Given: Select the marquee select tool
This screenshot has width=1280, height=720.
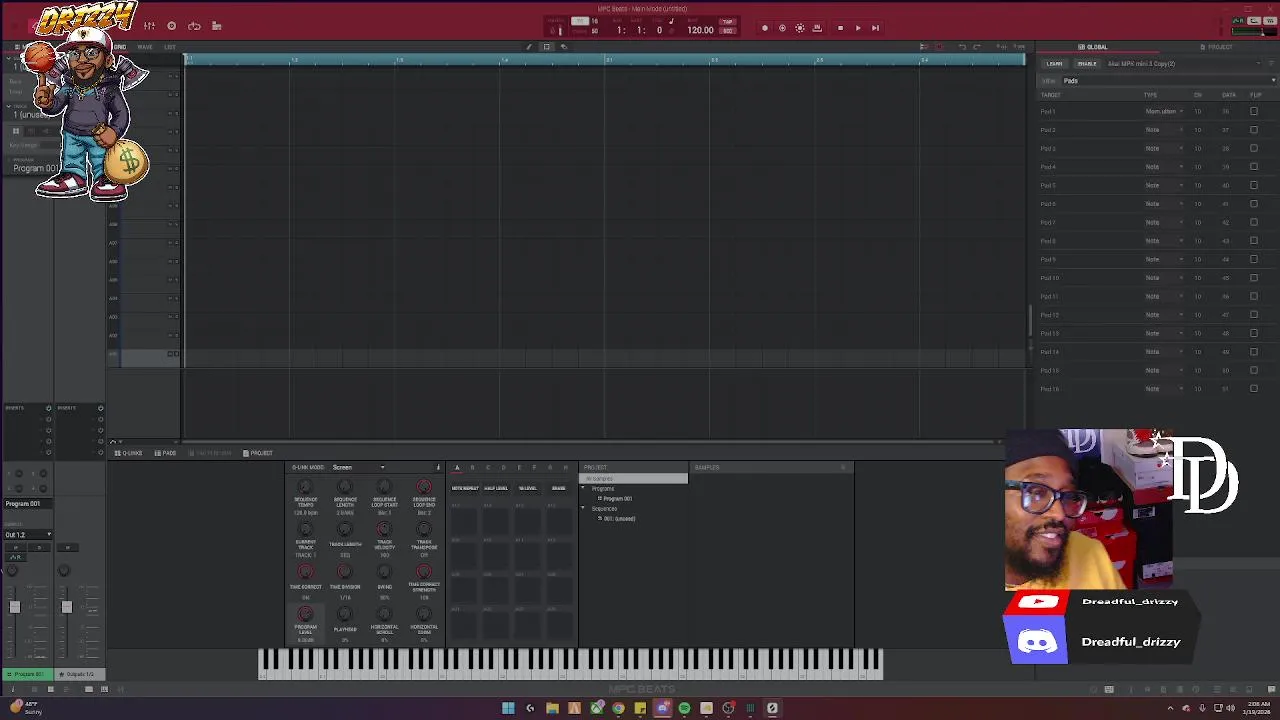Looking at the screenshot, I should (546, 47).
